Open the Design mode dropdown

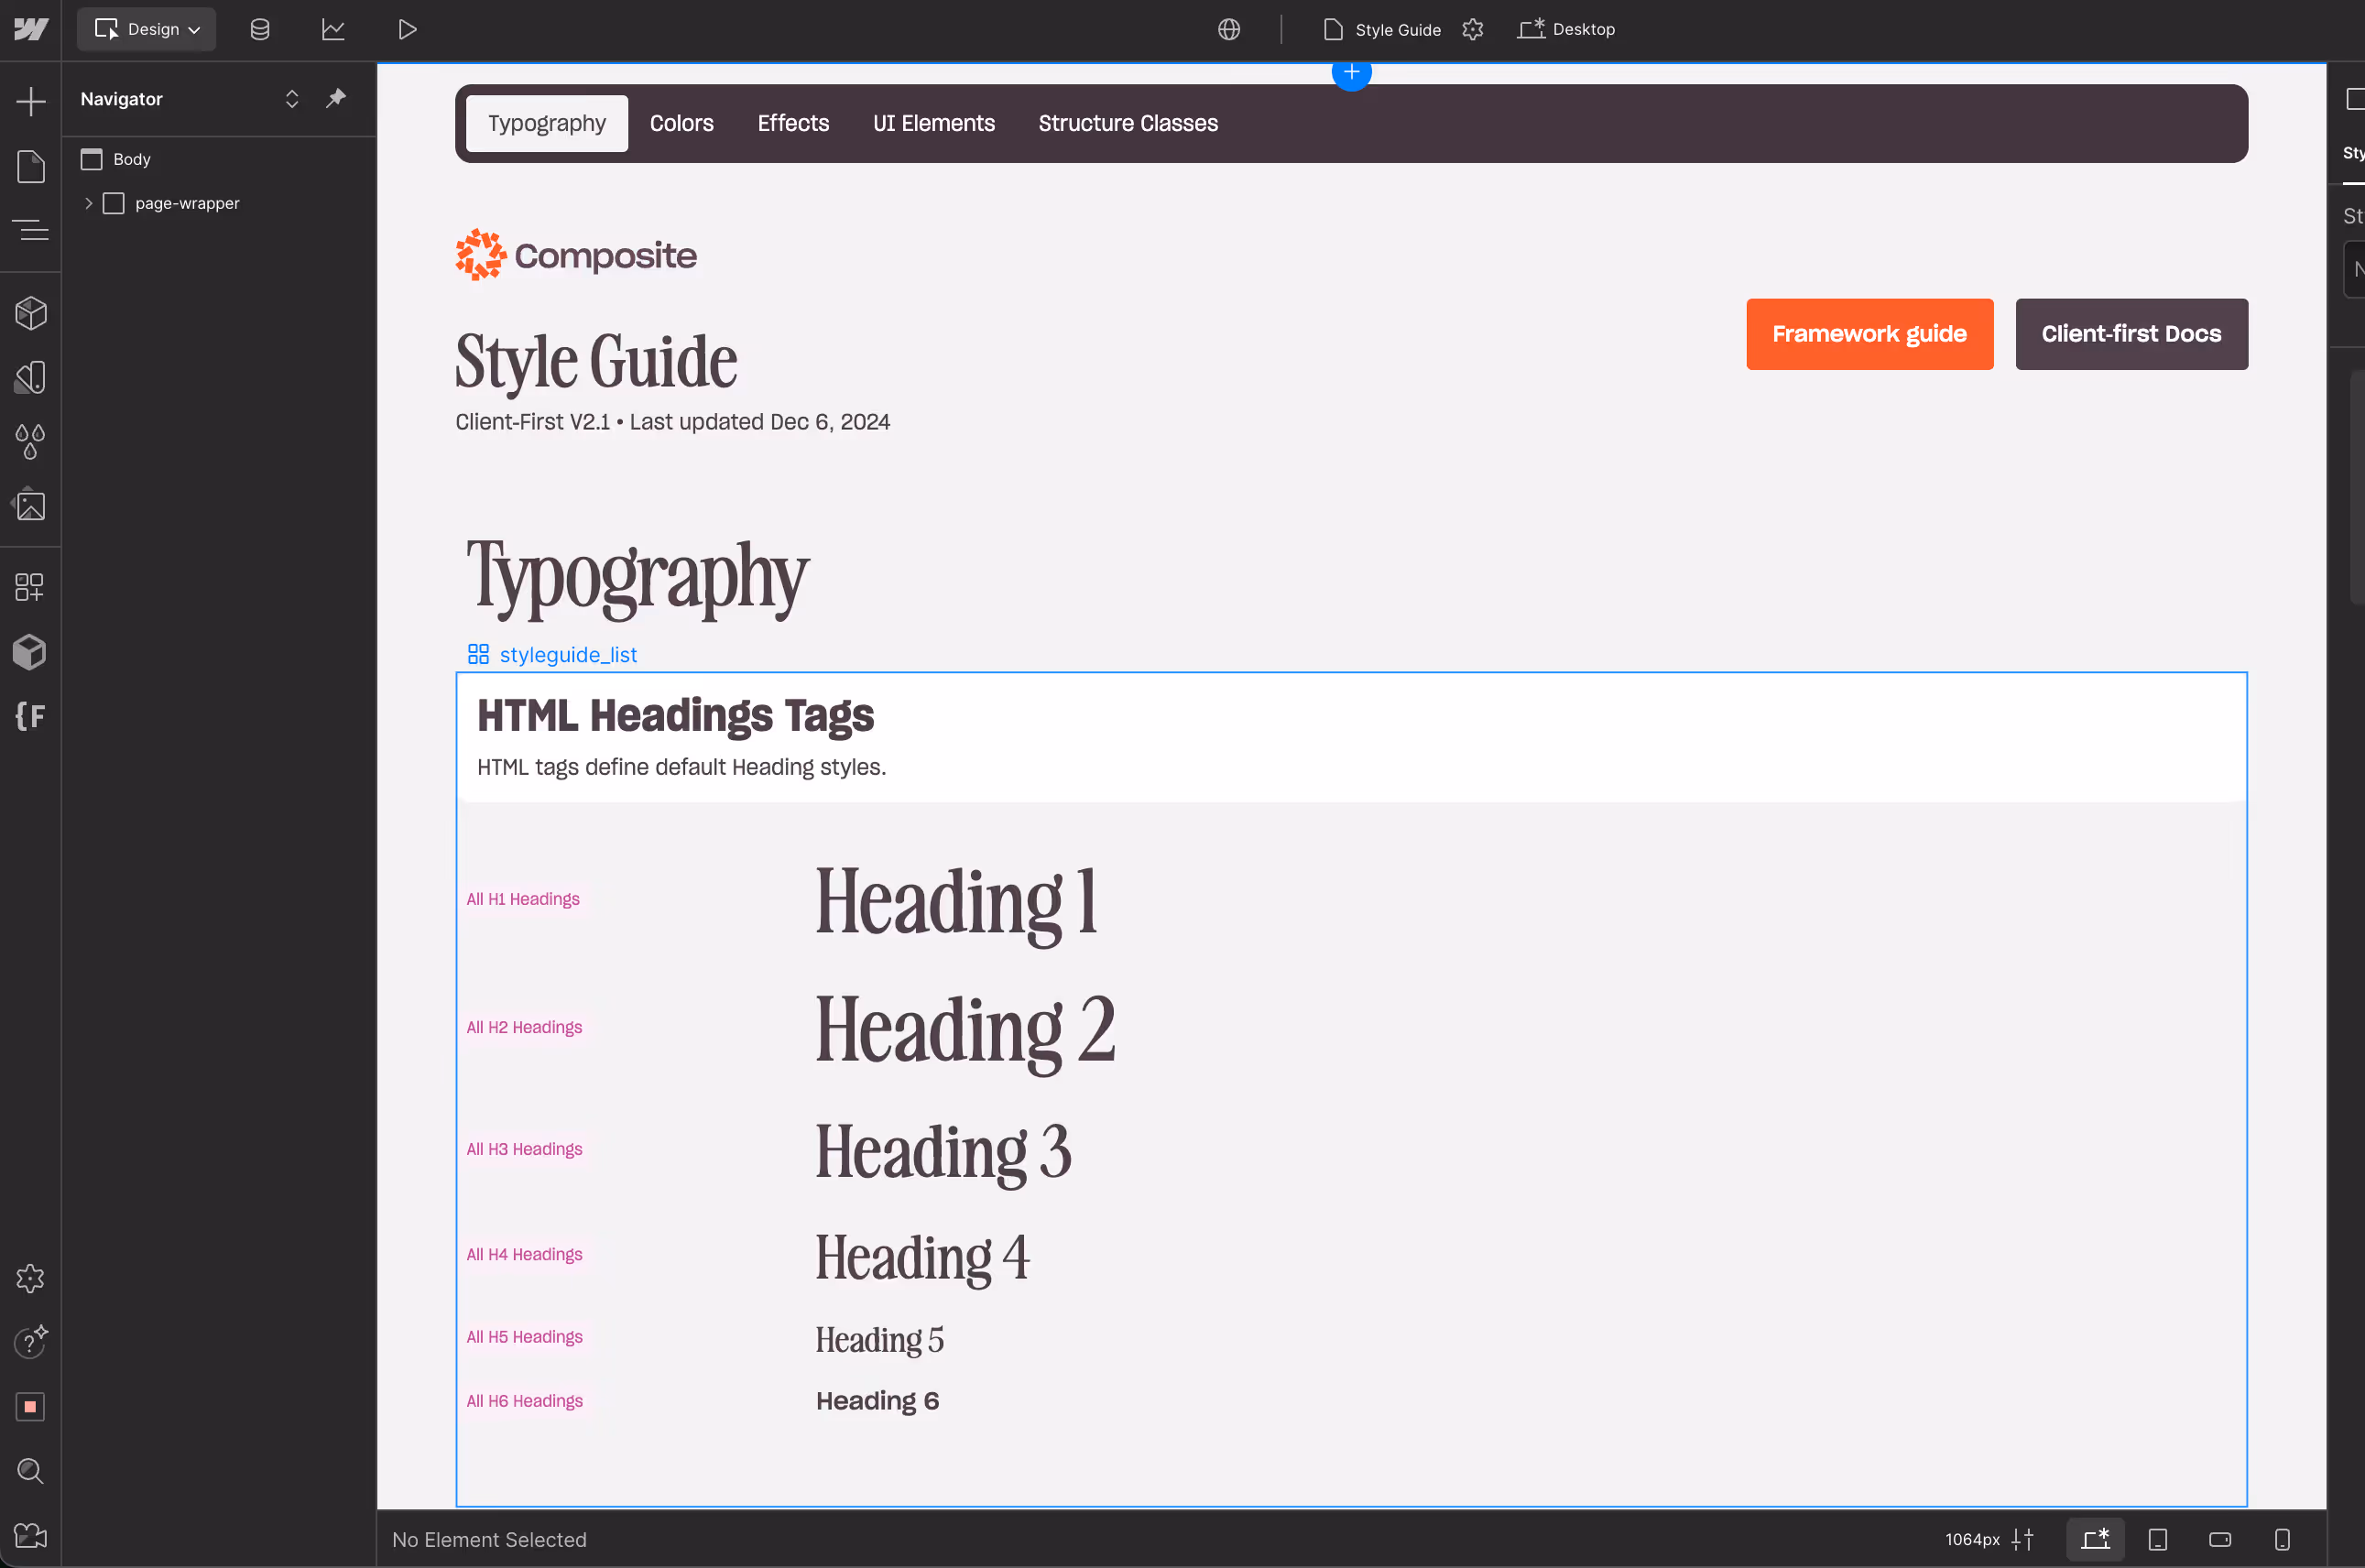[147, 29]
